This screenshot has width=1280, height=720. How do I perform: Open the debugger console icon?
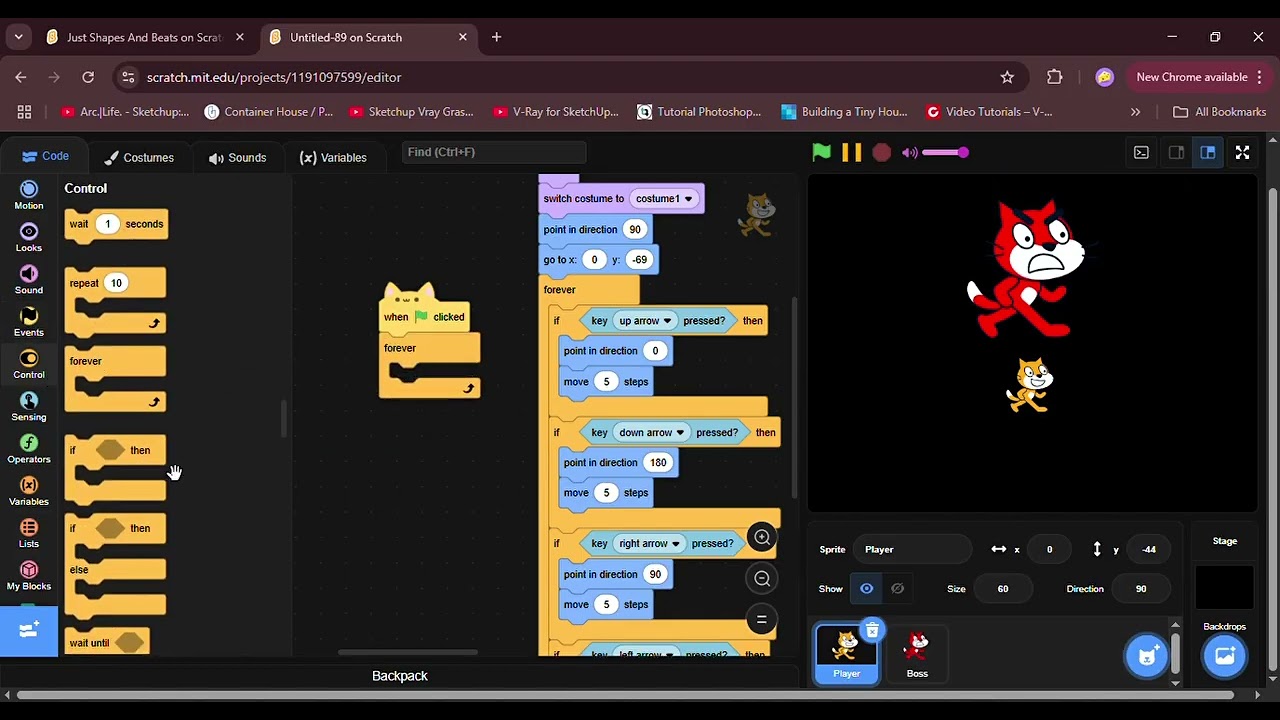click(x=1141, y=152)
